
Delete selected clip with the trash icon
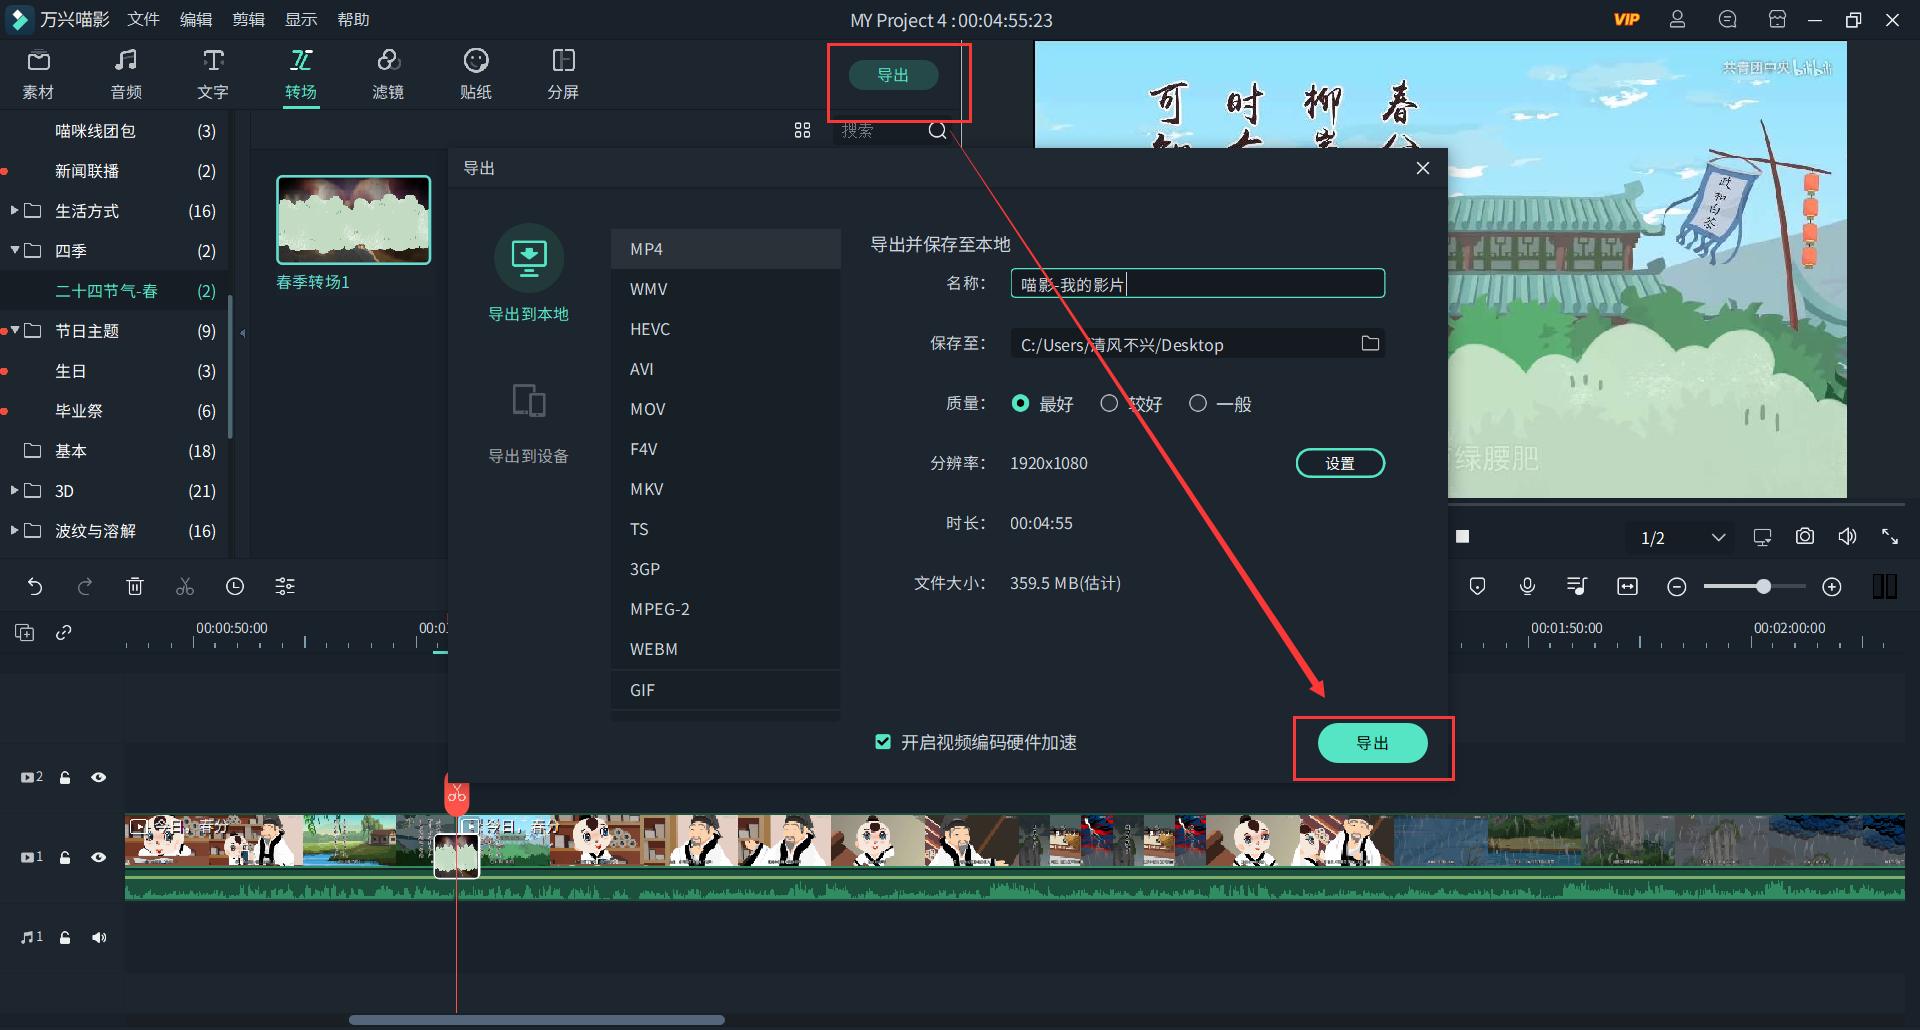(x=135, y=586)
